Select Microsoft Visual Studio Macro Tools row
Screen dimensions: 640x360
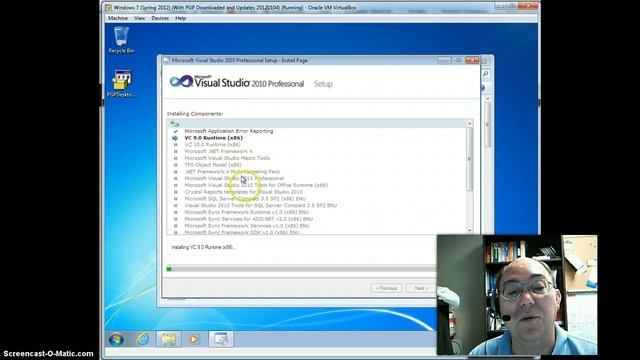(227, 158)
